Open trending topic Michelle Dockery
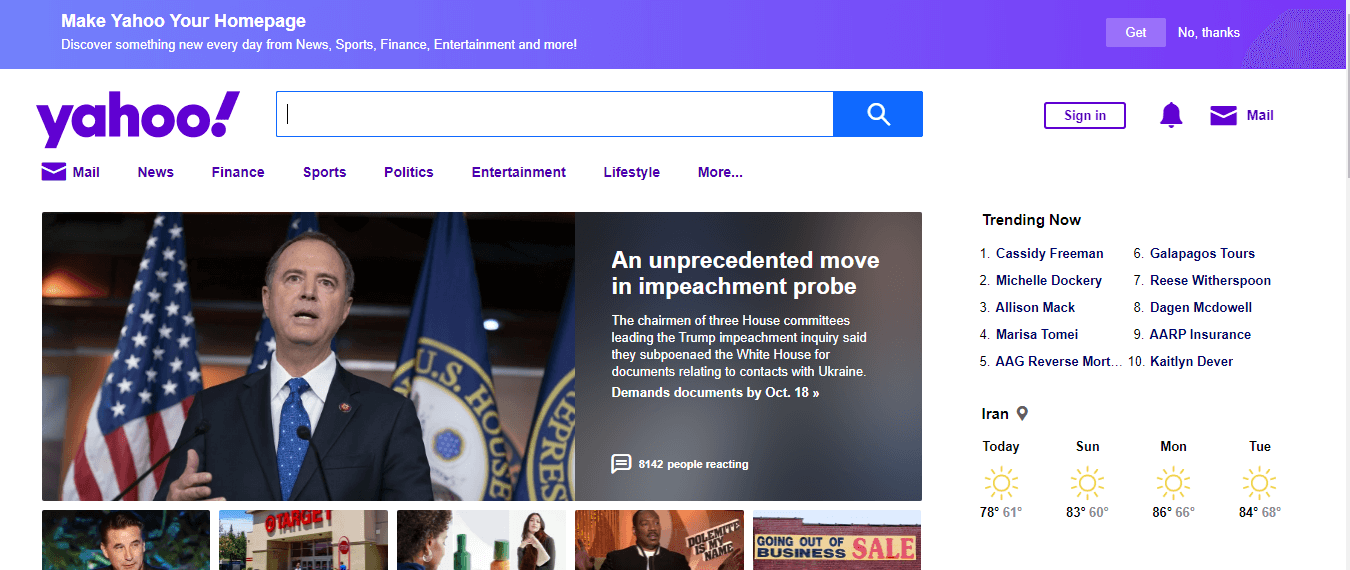Screen dimensions: 1350x570 [x=1049, y=280]
